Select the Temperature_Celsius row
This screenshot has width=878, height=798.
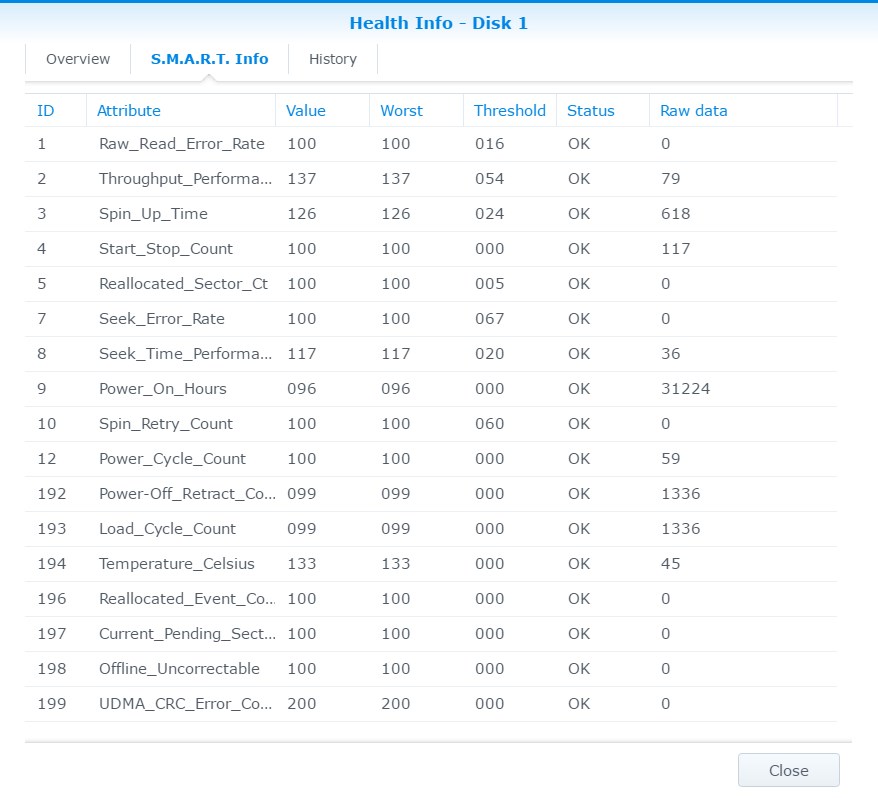click(x=431, y=564)
